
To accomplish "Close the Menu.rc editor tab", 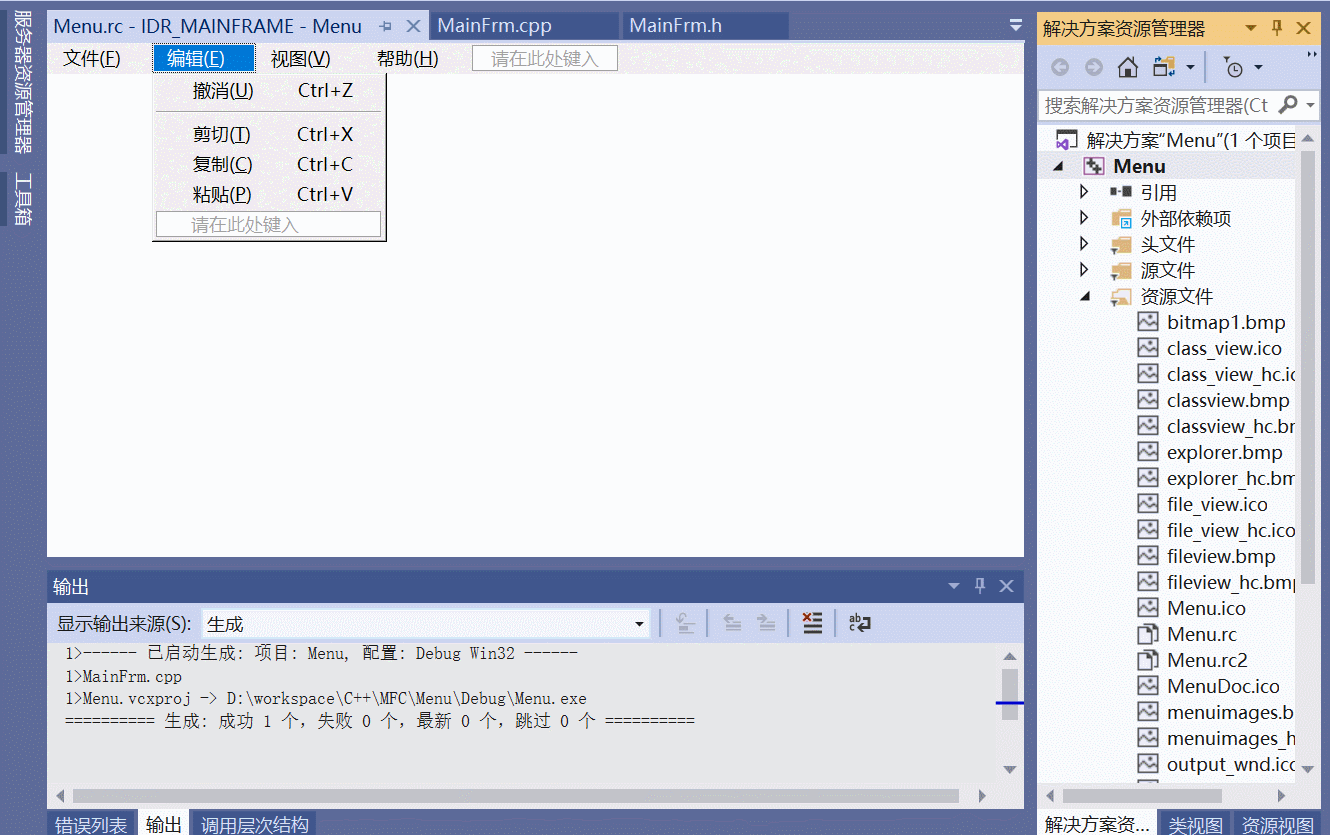I will tap(413, 26).
